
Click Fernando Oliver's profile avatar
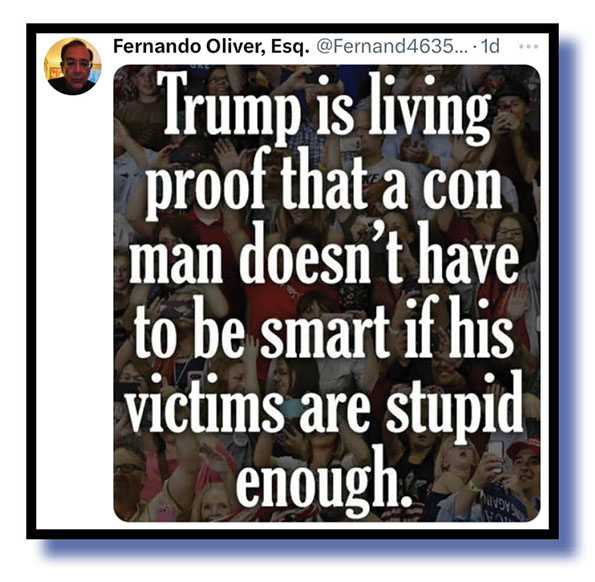73,66
